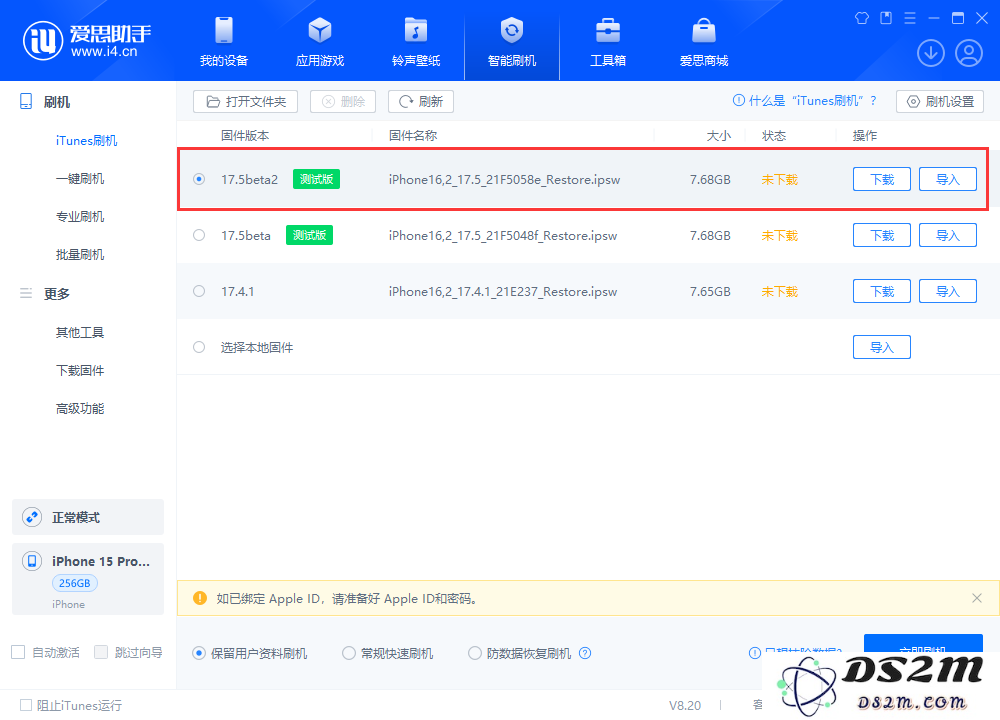This screenshot has width=1000, height=720.
Task: Click the feedback icon next to skin icon
Action: click(886, 18)
